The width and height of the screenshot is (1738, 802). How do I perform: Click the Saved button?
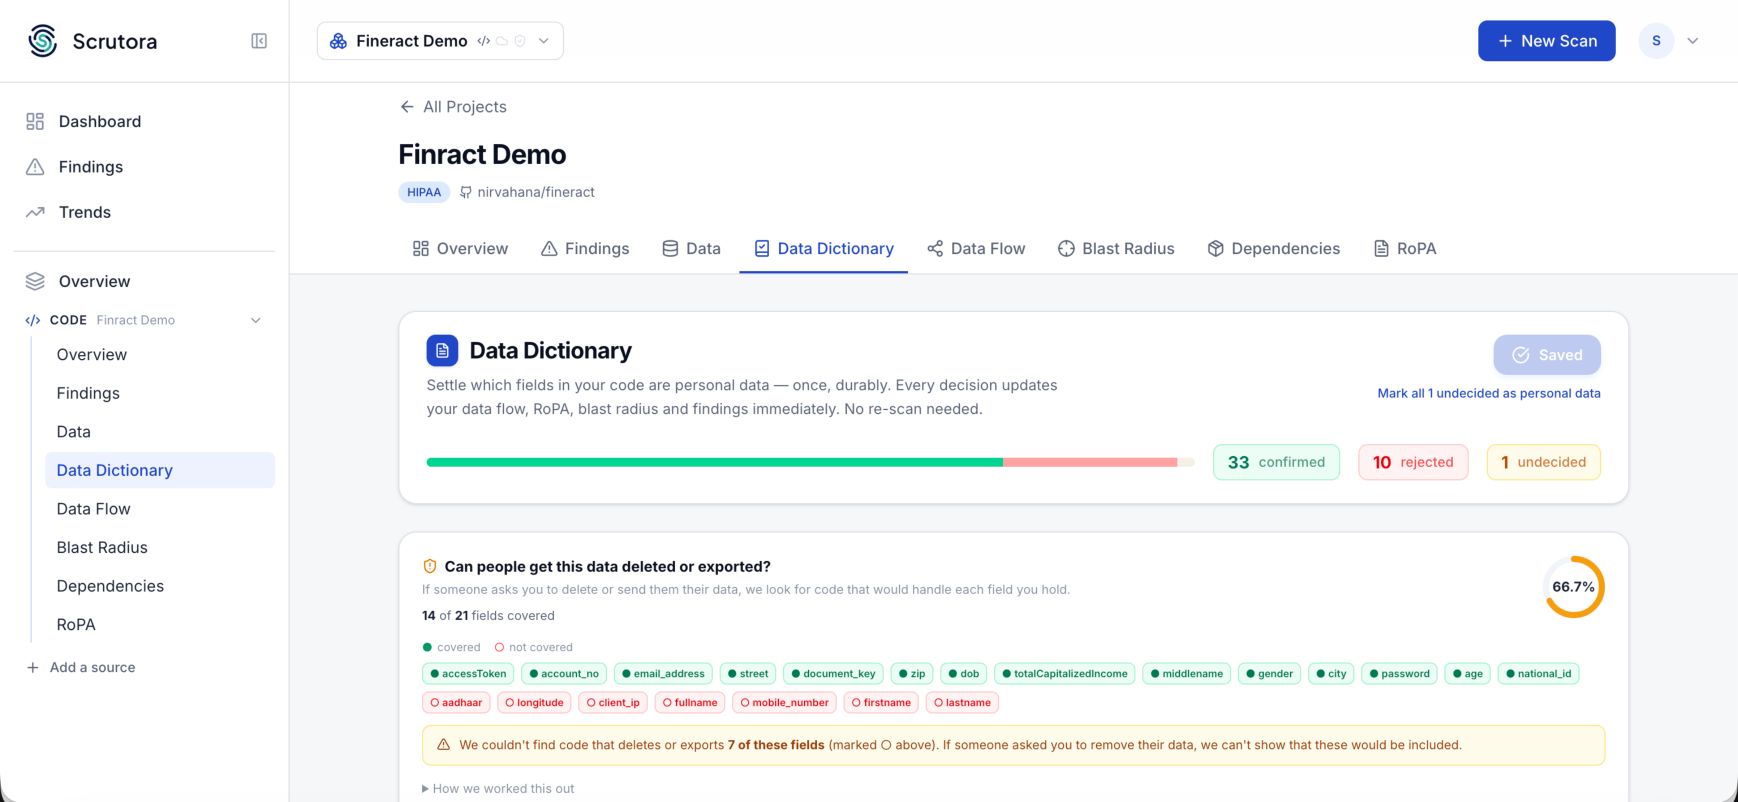(1547, 355)
